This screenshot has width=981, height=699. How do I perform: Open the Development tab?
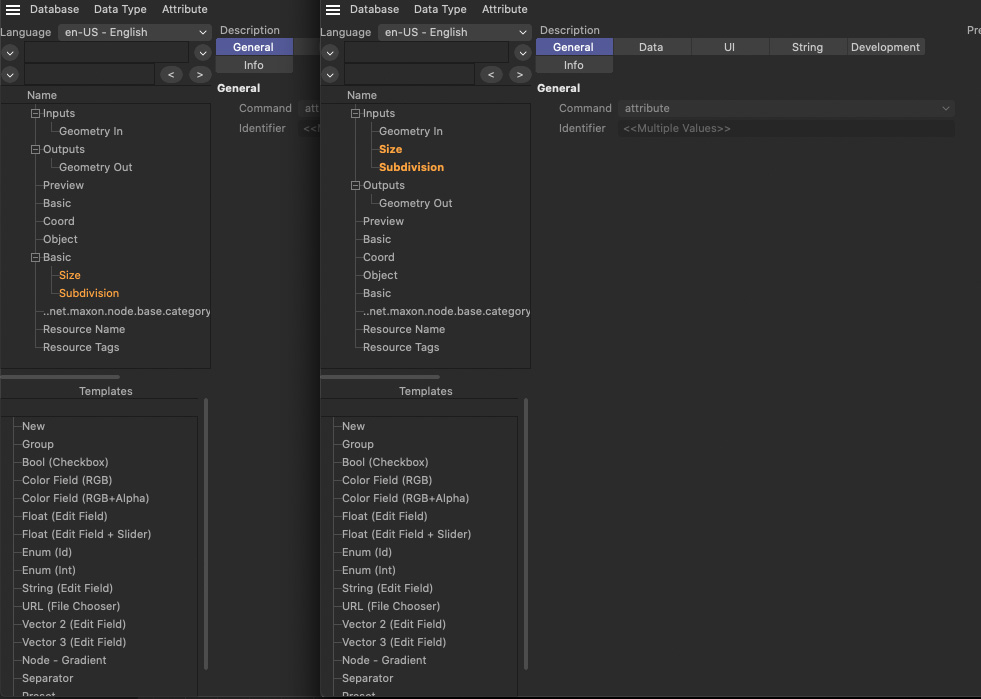[x=885, y=47]
